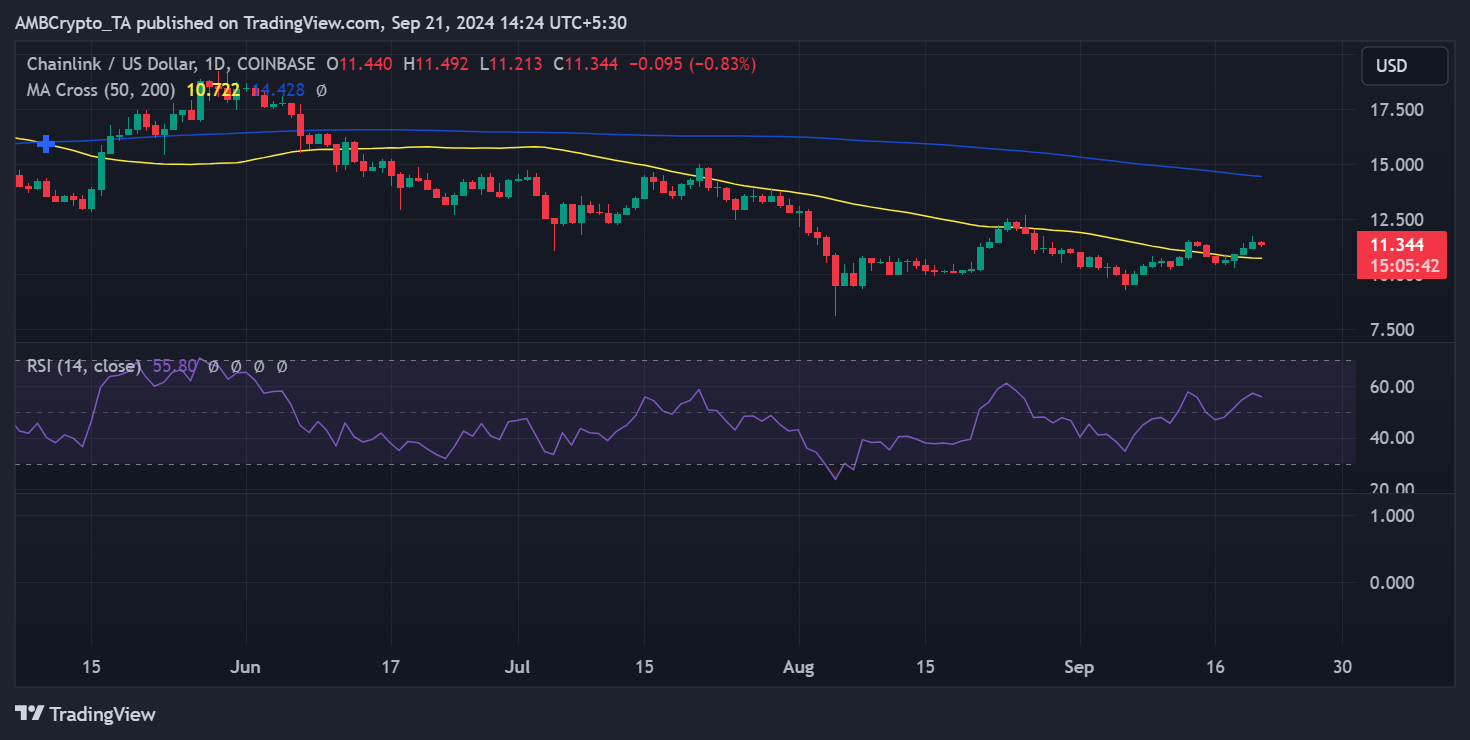
Task: Click the 17.500 price axis label
Action: click(1396, 109)
